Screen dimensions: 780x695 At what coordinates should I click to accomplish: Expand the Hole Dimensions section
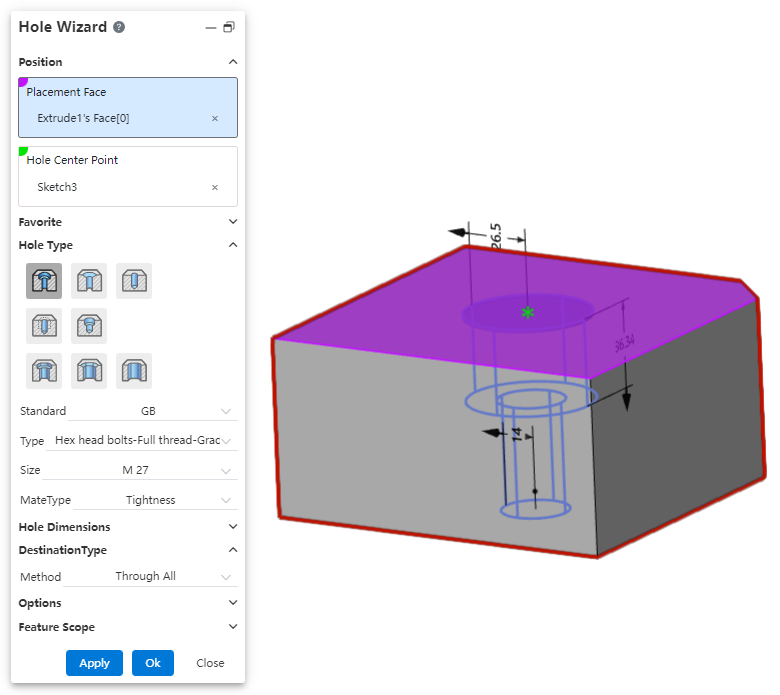[232, 527]
